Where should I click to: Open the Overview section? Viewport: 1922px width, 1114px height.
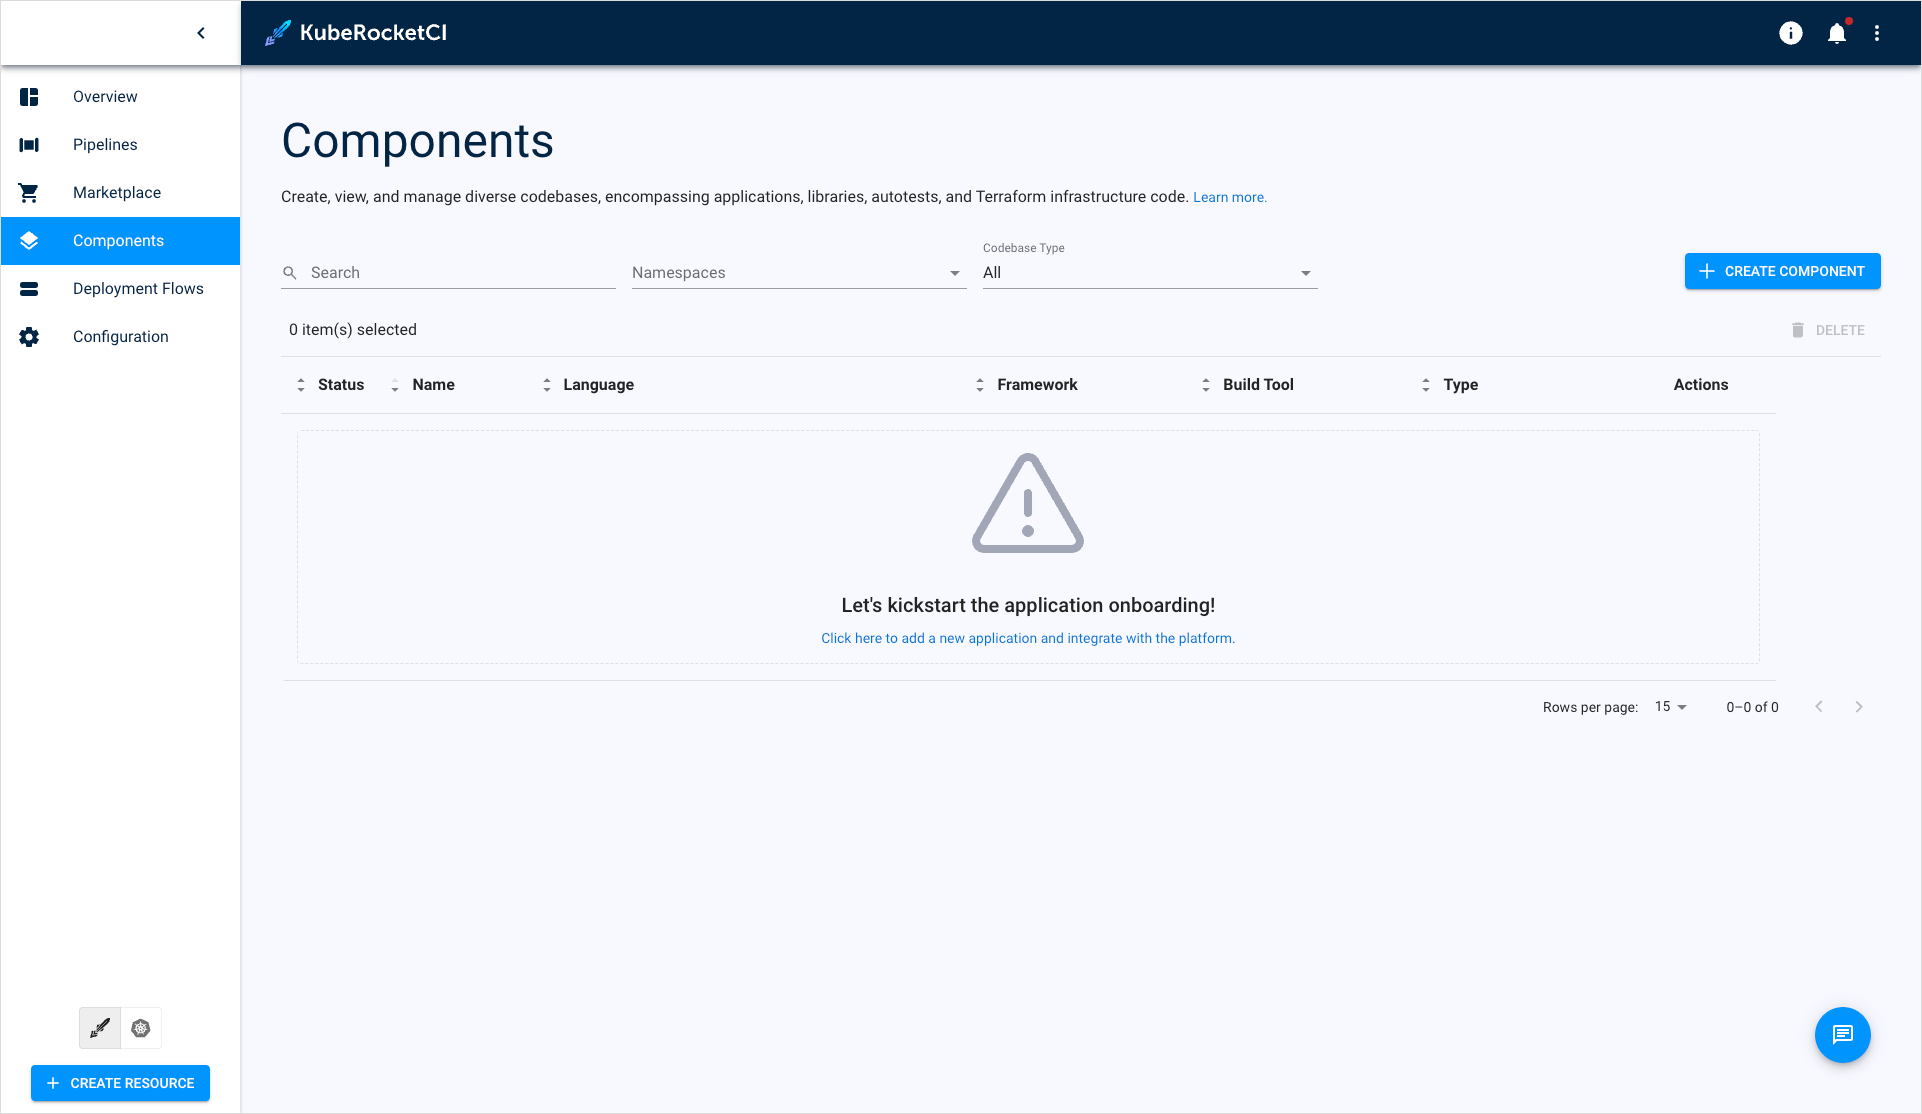click(x=119, y=97)
